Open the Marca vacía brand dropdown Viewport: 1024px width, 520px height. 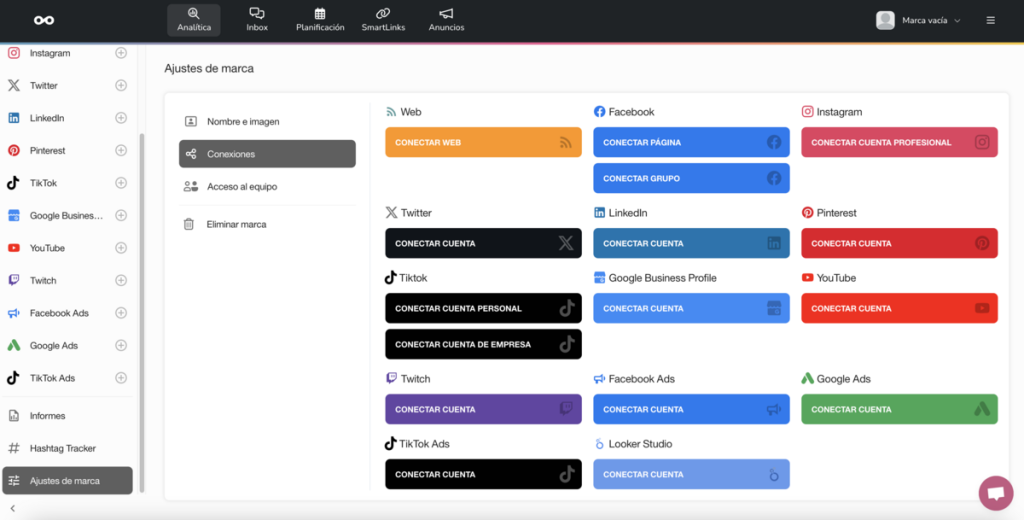point(931,20)
